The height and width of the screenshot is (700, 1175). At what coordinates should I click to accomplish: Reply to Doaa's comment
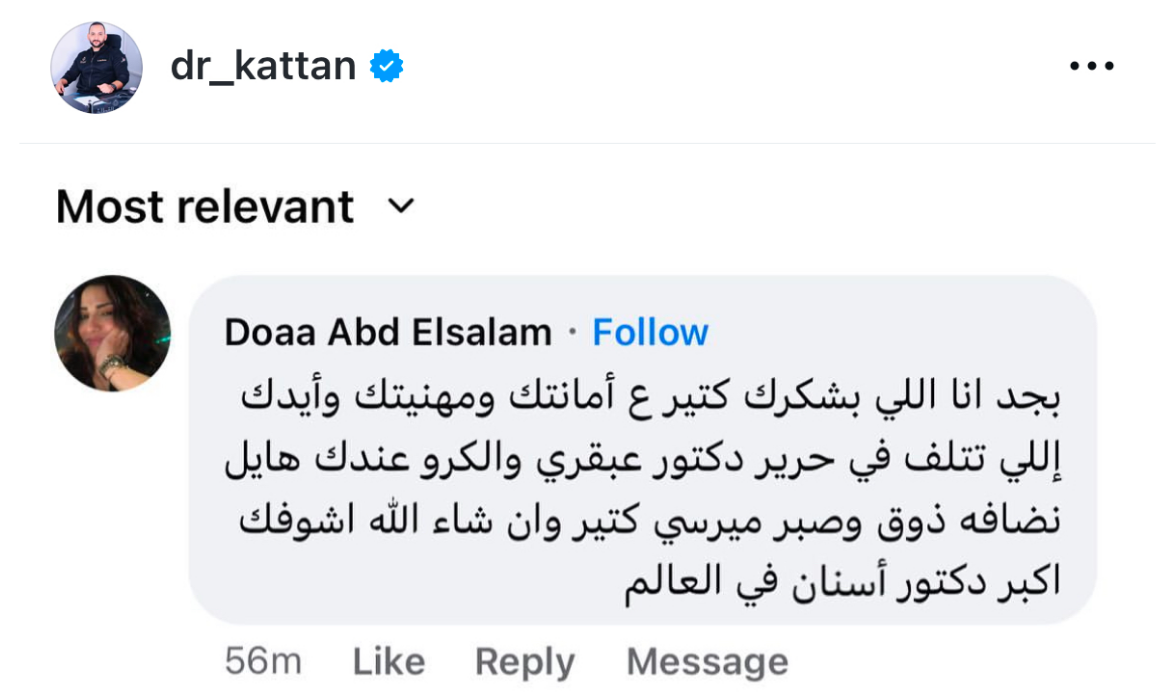(524, 662)
